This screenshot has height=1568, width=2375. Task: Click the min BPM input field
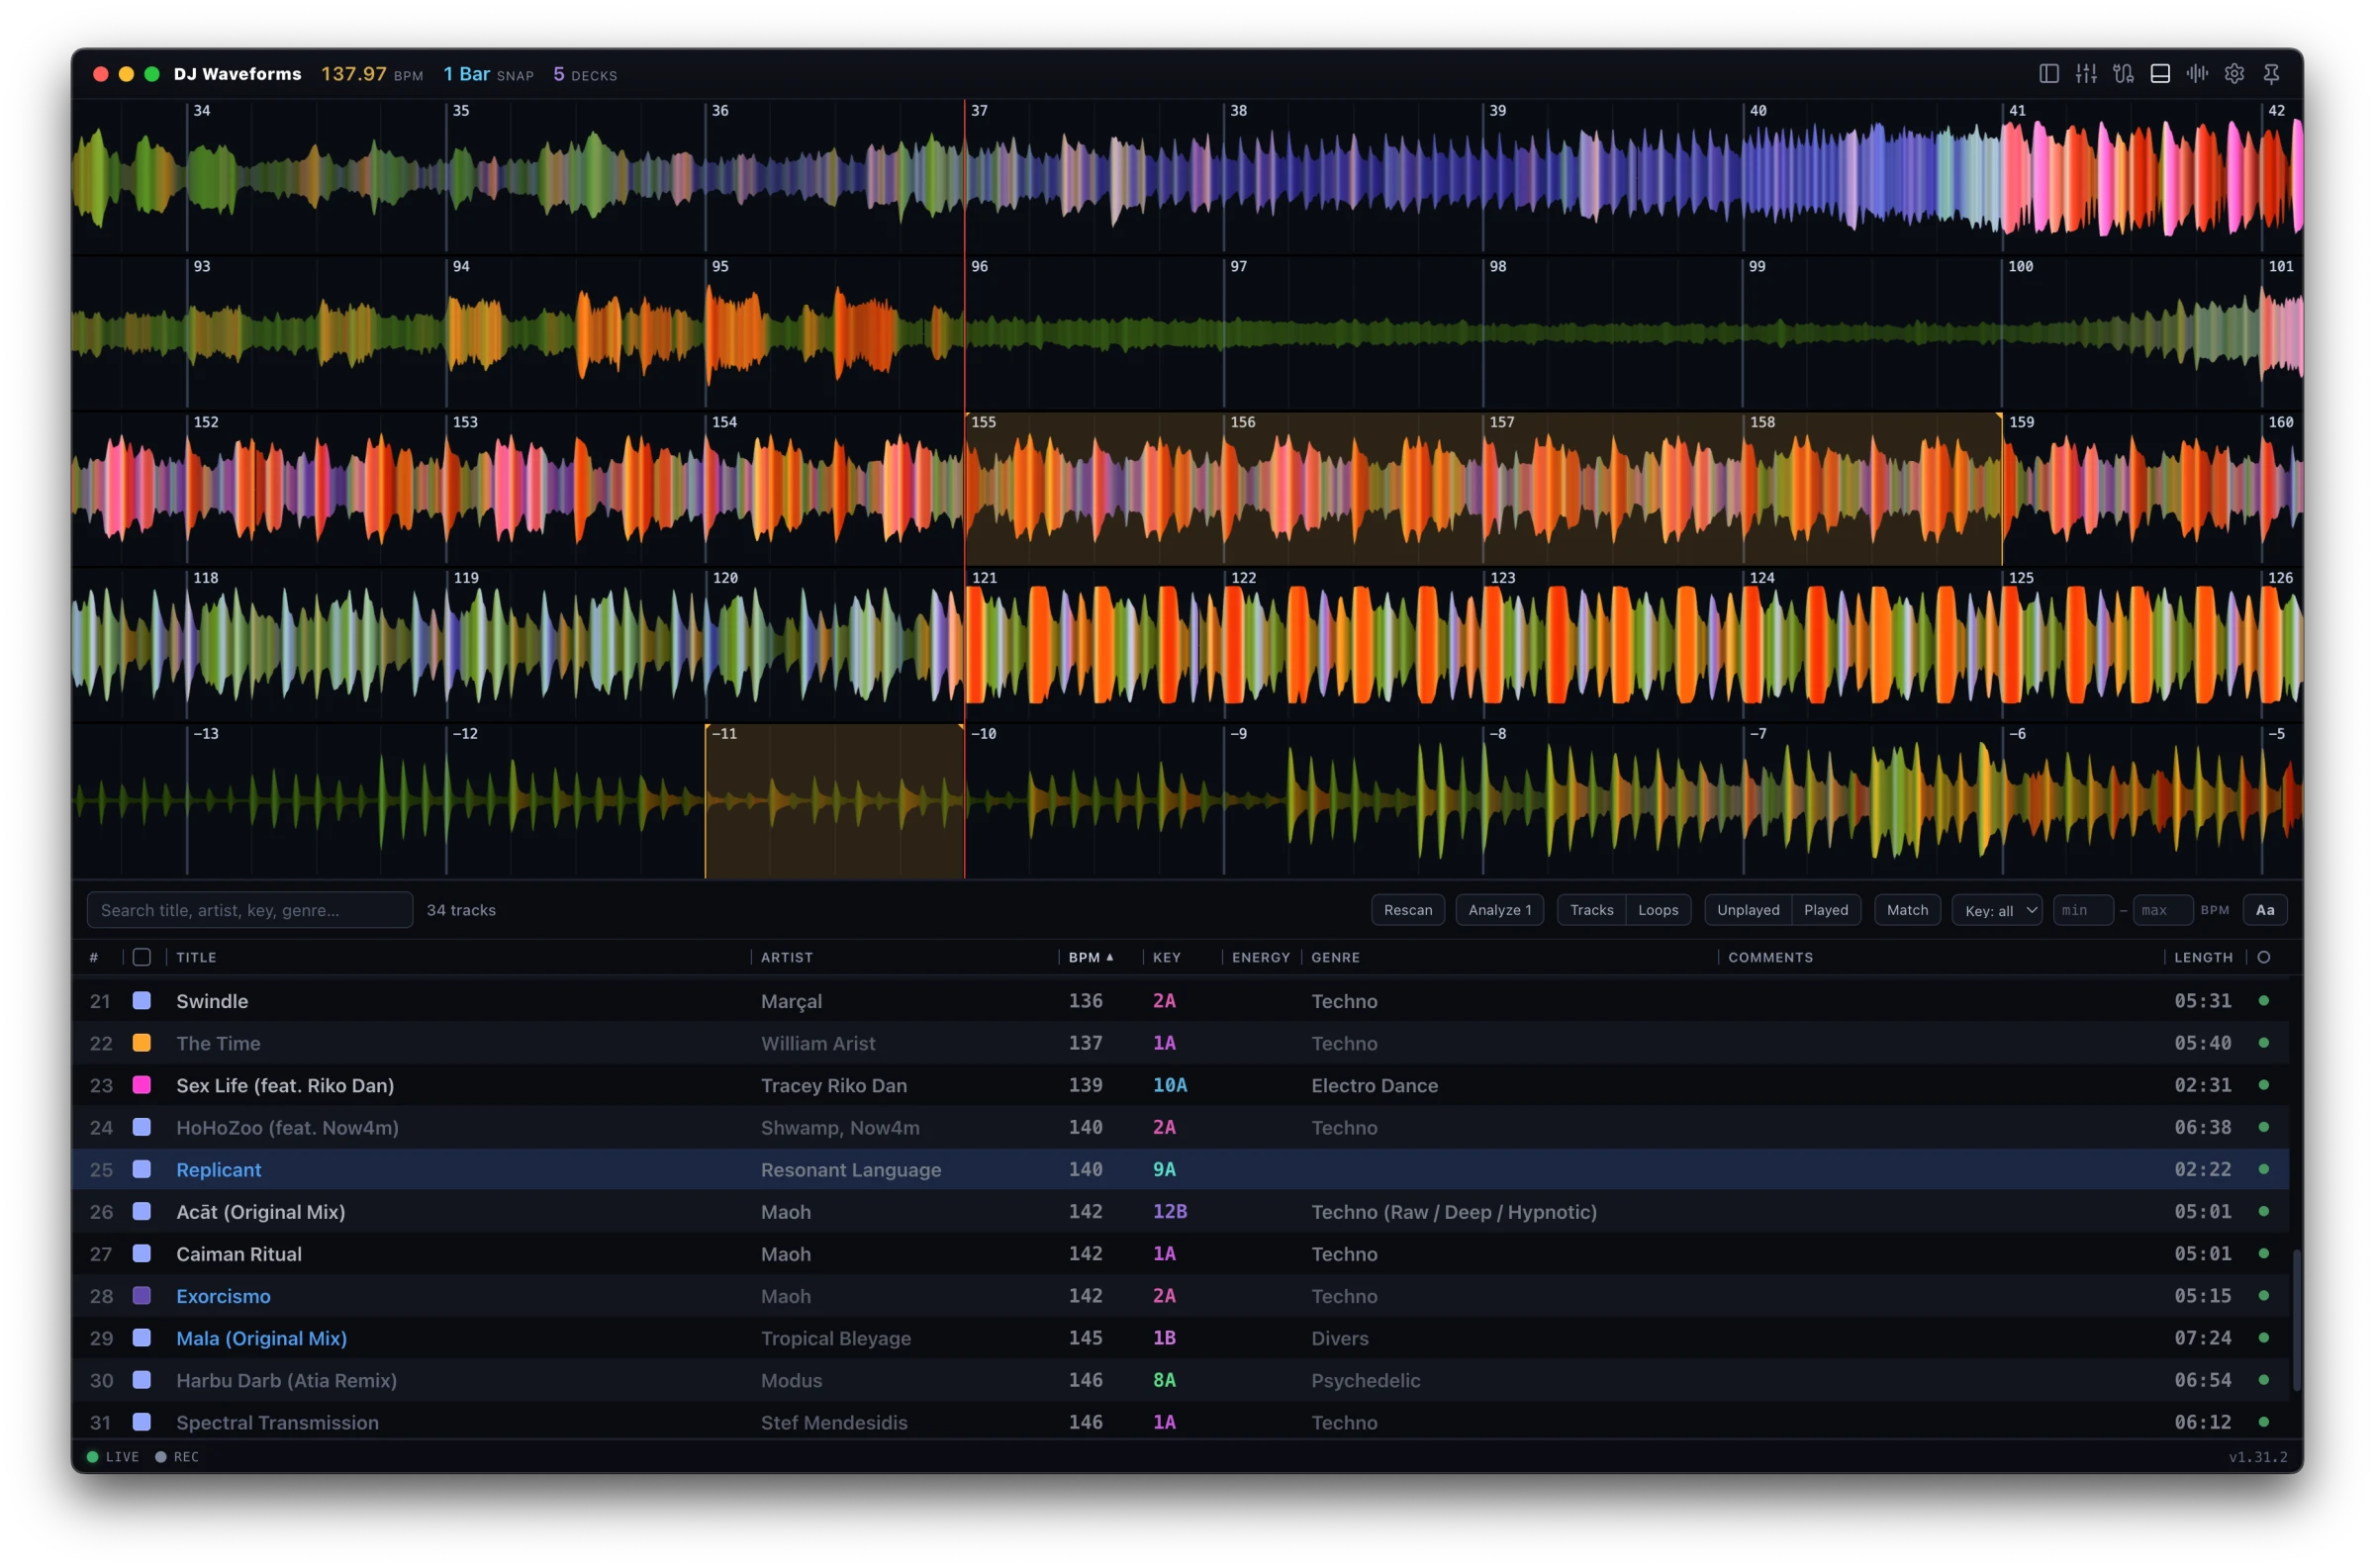coord(2082,910)
